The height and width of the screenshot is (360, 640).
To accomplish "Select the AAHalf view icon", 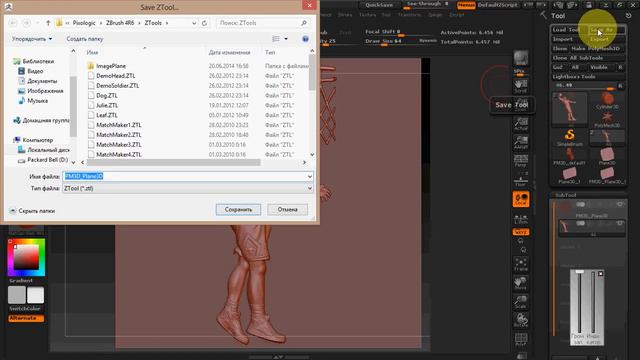I will click(x=521, y=142).
